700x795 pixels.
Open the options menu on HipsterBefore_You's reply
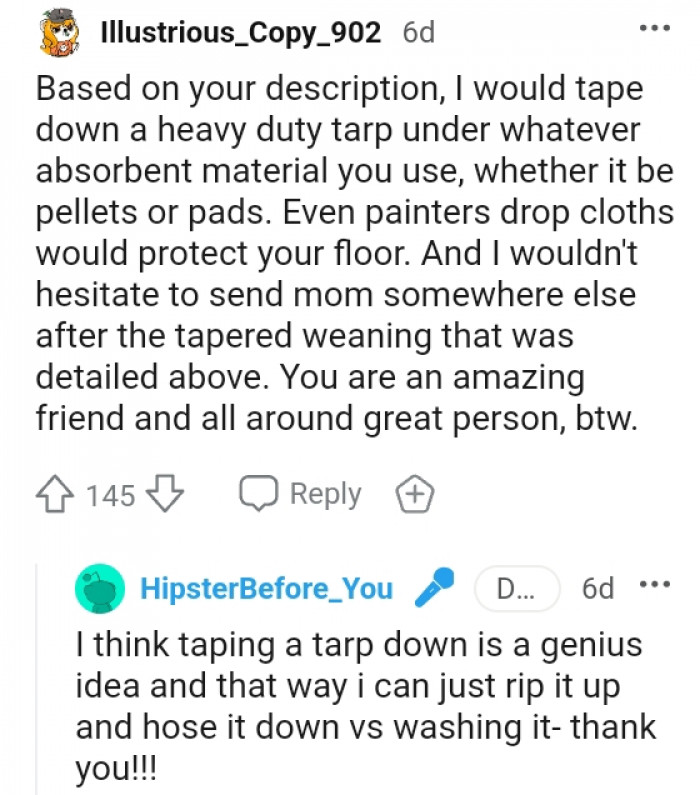coord(654,585)
